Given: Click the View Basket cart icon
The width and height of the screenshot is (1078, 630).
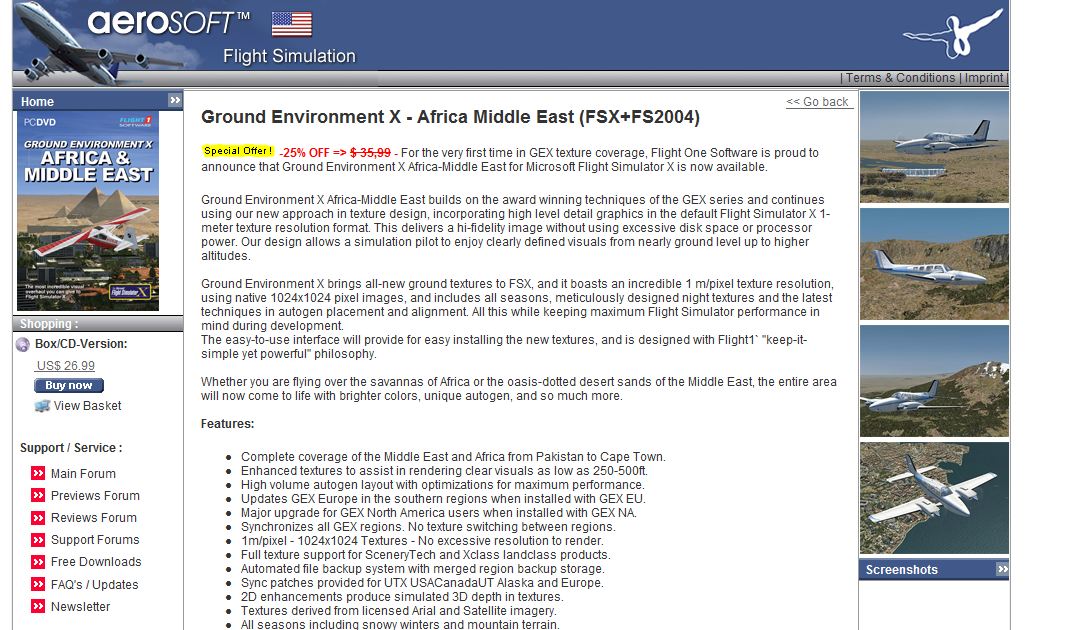Looking at the screenshot, I should 42,406.
